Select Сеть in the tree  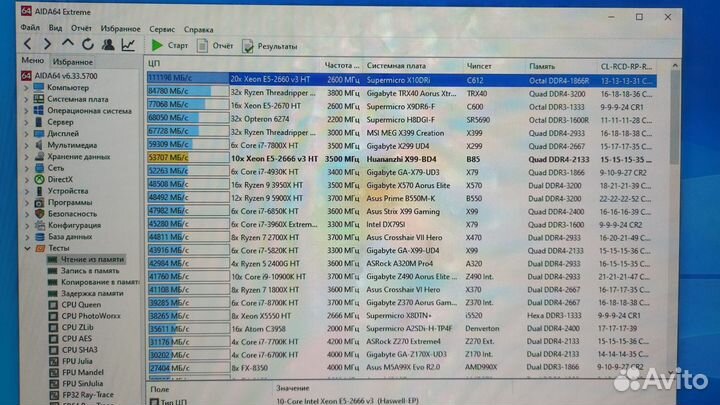[x=56, y=168]
